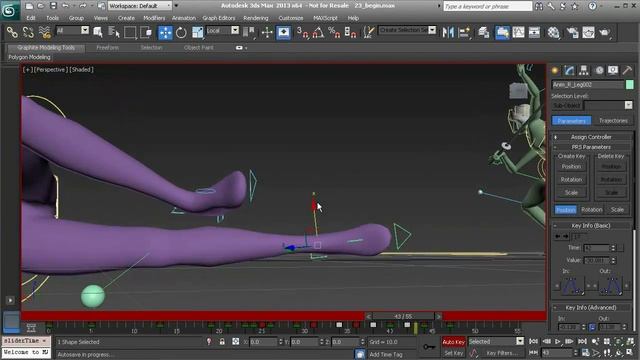Collapse the Assign Controller rollout
The width and height of the screenshot is (640, 360).
[590, 137]
